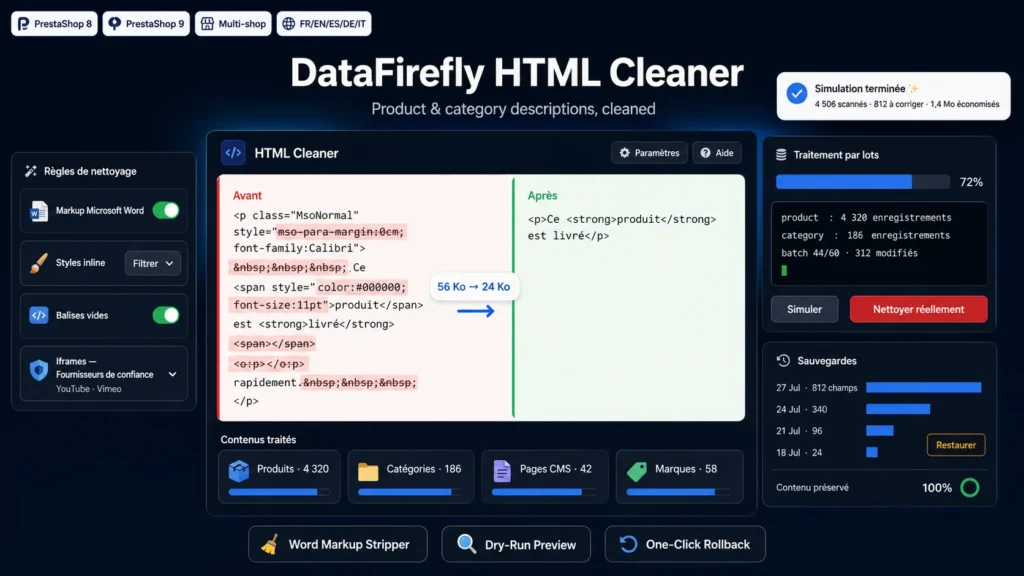
Task: Click the 18 Jul 24 backup bar
Action: coord(872,453)
